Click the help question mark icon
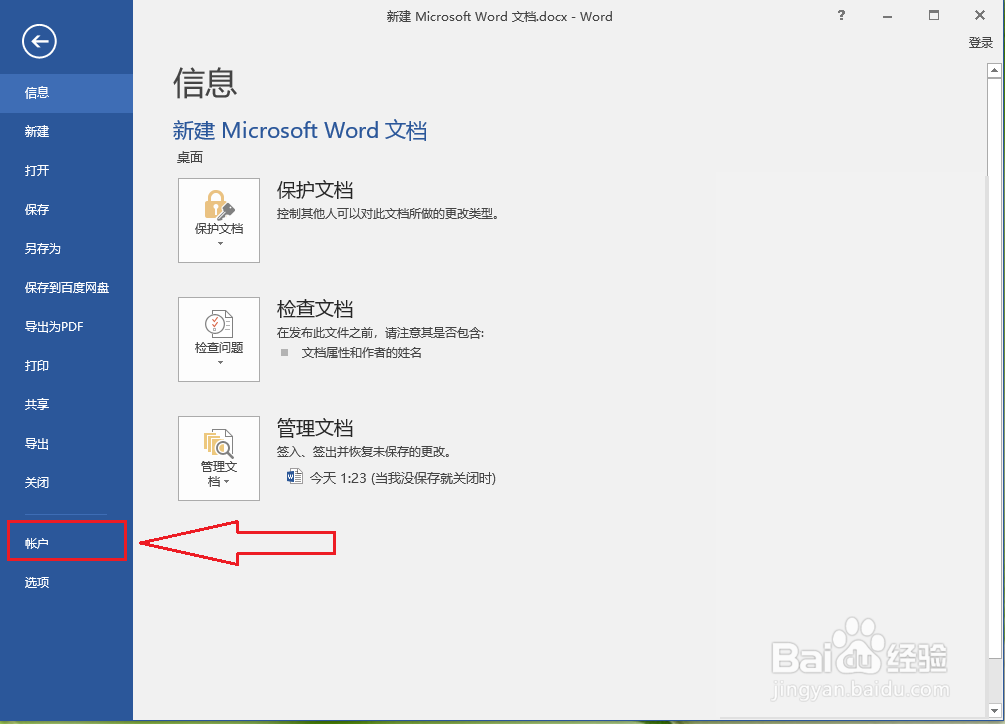Viewport: 1005px width, 724px height. (841, 15)
